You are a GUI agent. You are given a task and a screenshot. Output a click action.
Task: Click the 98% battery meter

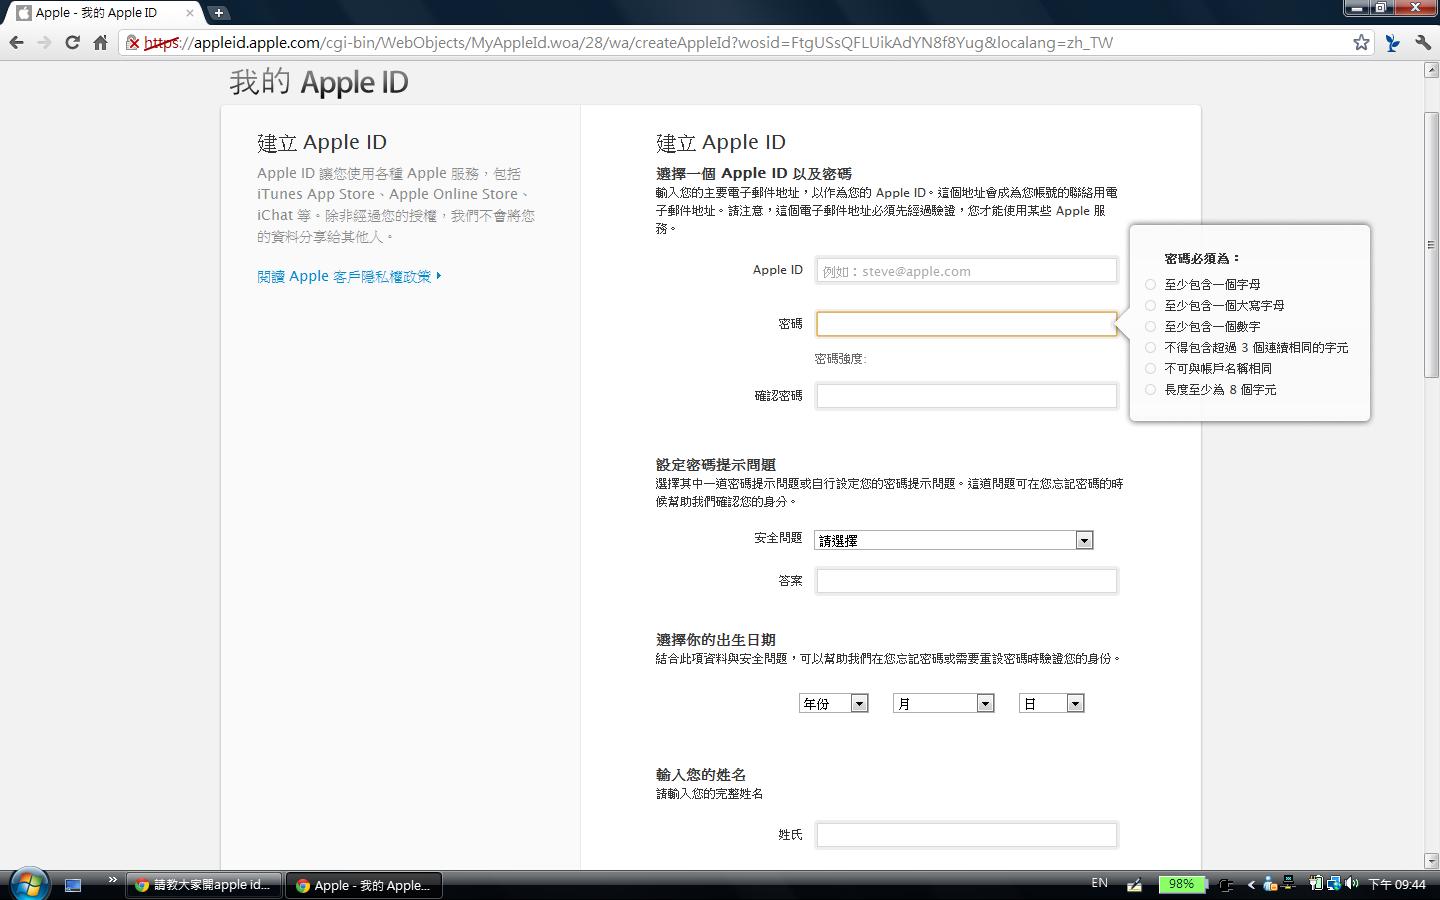coord(1181,884)
